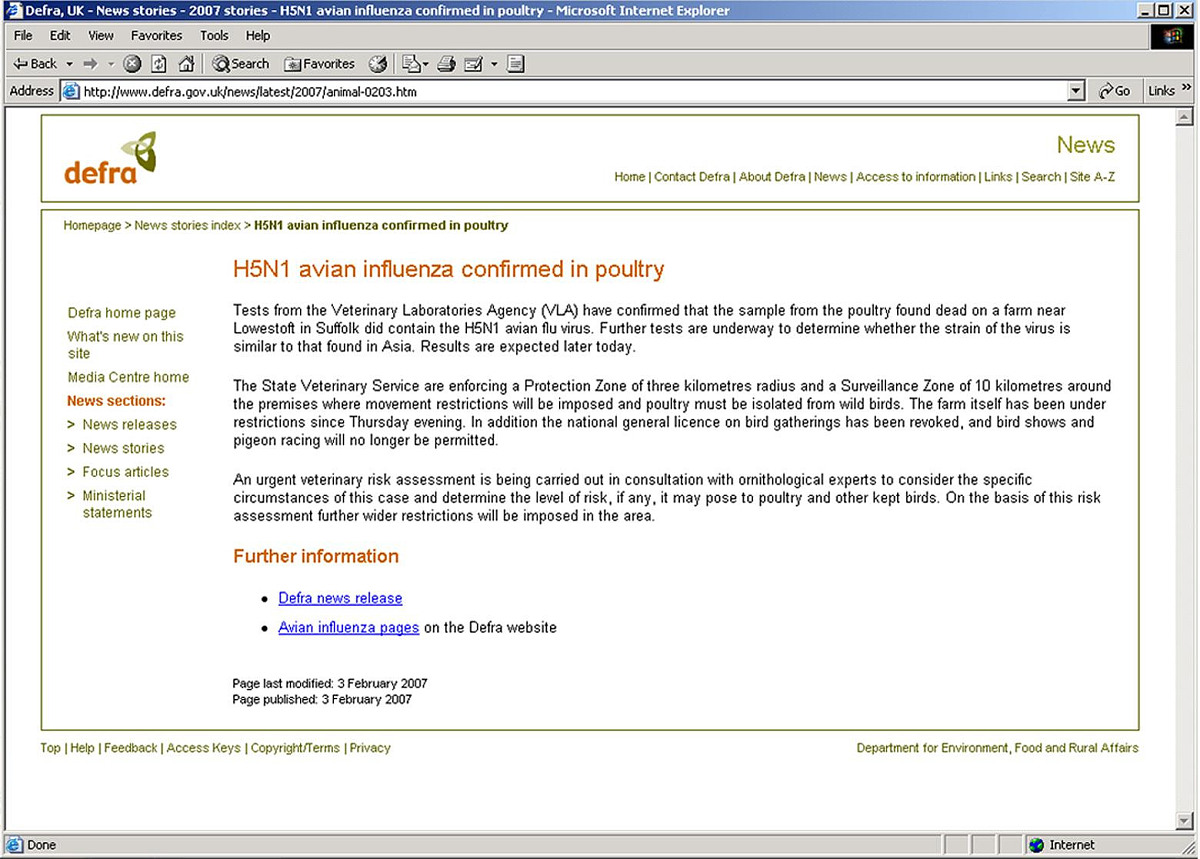This screenshot has width=1200, height=859.
Task: Open the Defra news release link
Action: (x=340, y=598)
